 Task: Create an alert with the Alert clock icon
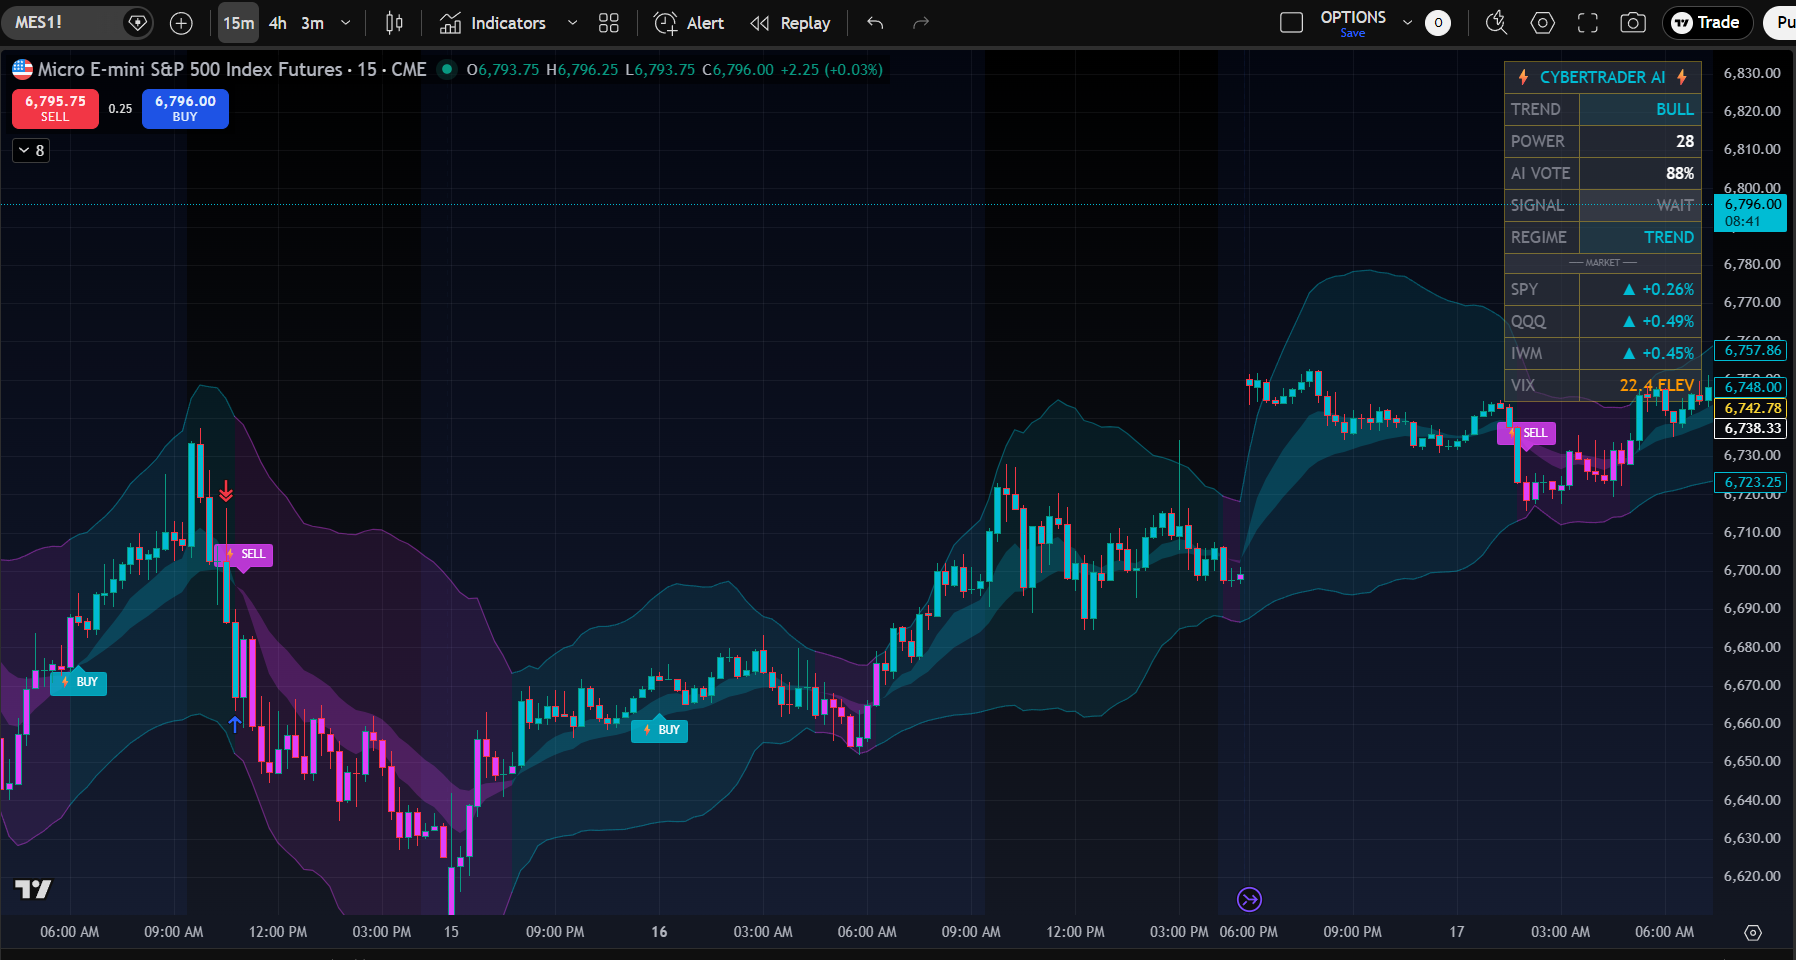point(665,22)
